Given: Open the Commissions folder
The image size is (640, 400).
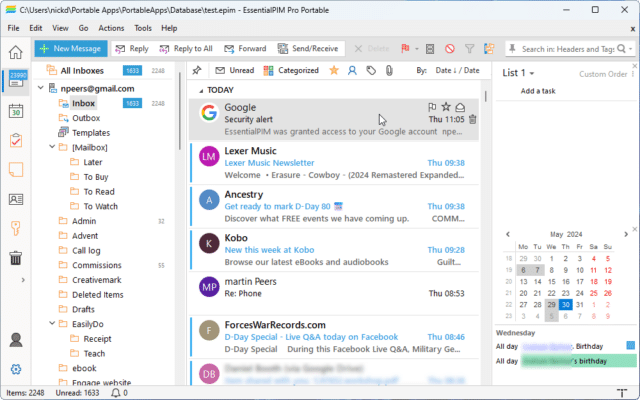Looking at the screenshot, I should tap(97, 265).
